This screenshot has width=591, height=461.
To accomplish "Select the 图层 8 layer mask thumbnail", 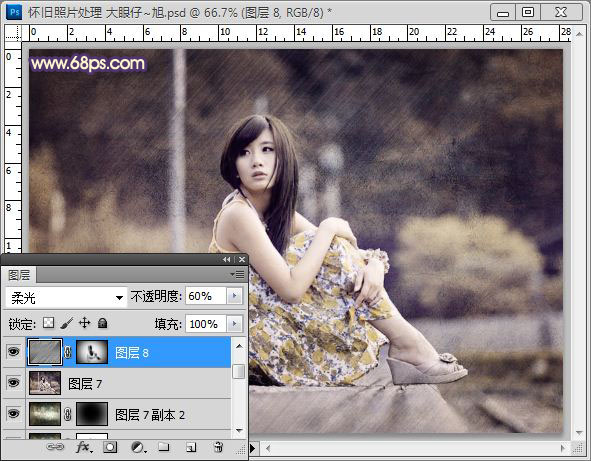I will [92, 352].
